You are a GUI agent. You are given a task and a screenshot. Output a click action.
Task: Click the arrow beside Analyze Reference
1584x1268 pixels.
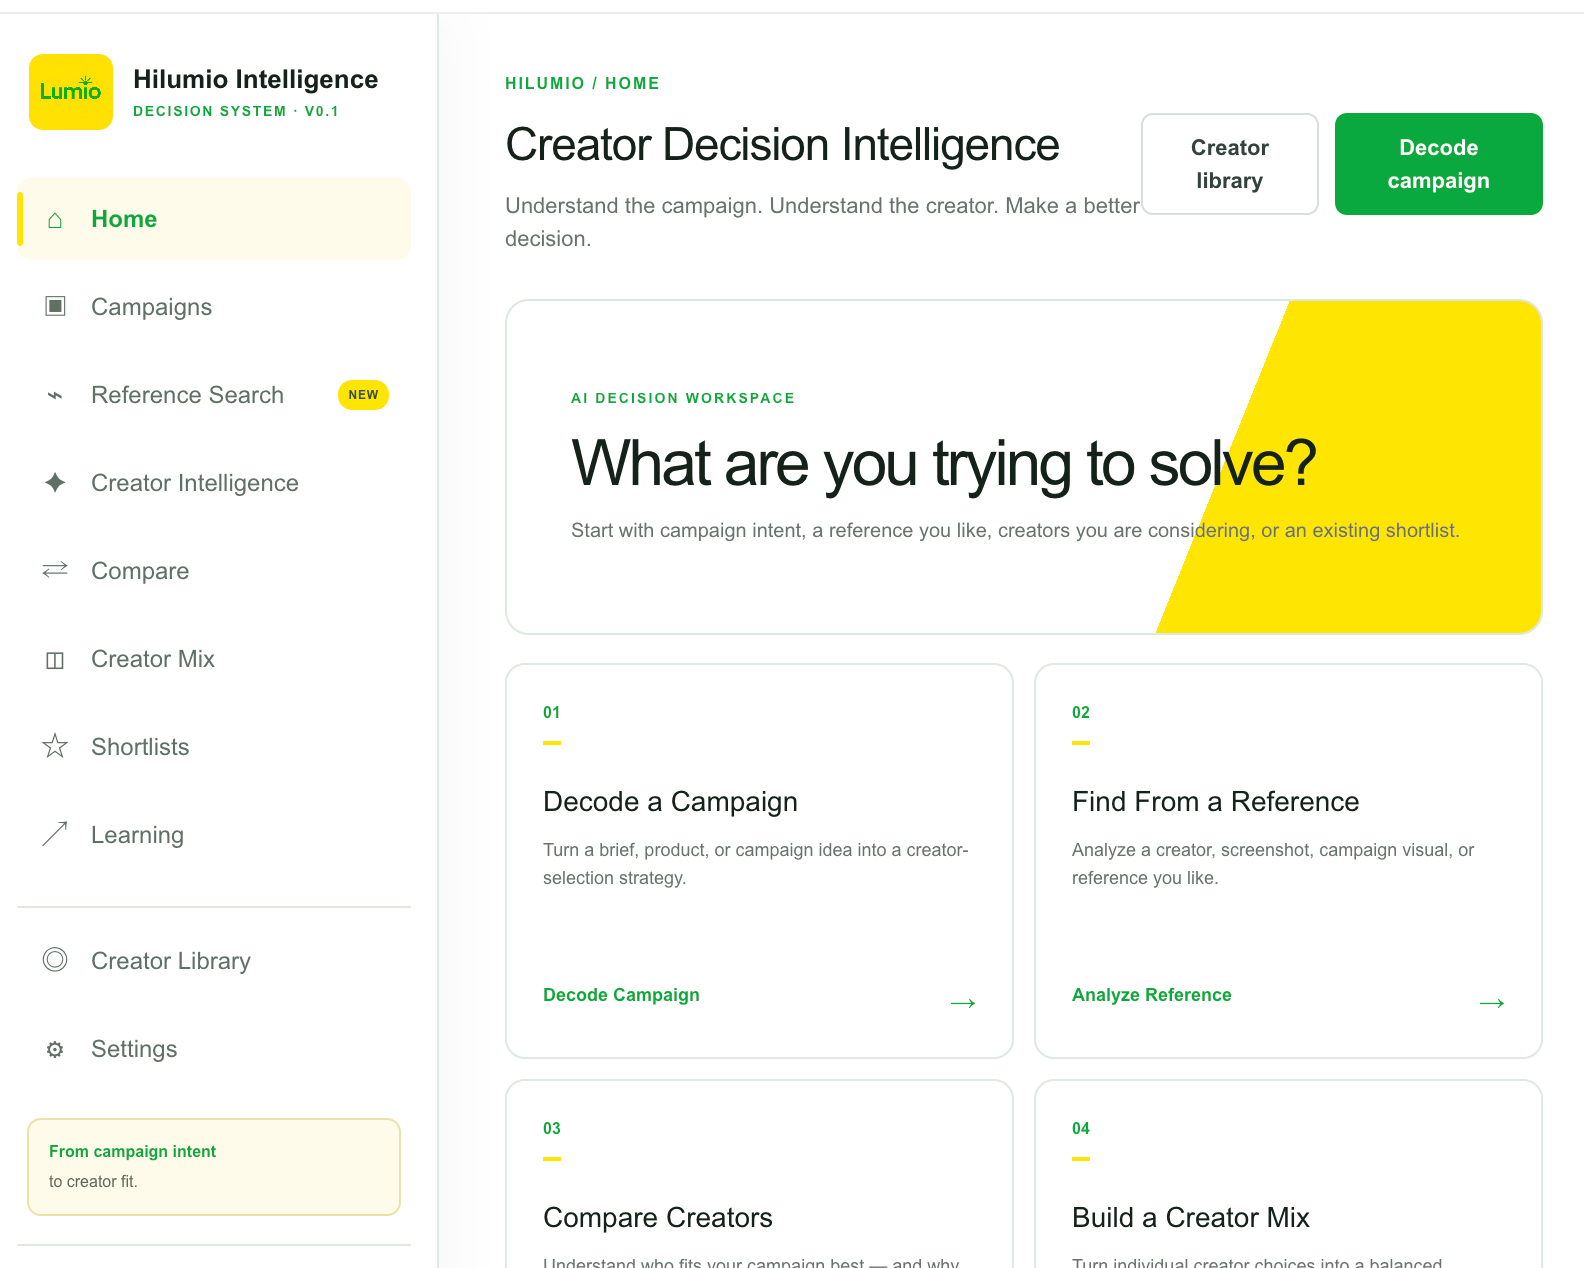[x=1492, y=1003]
